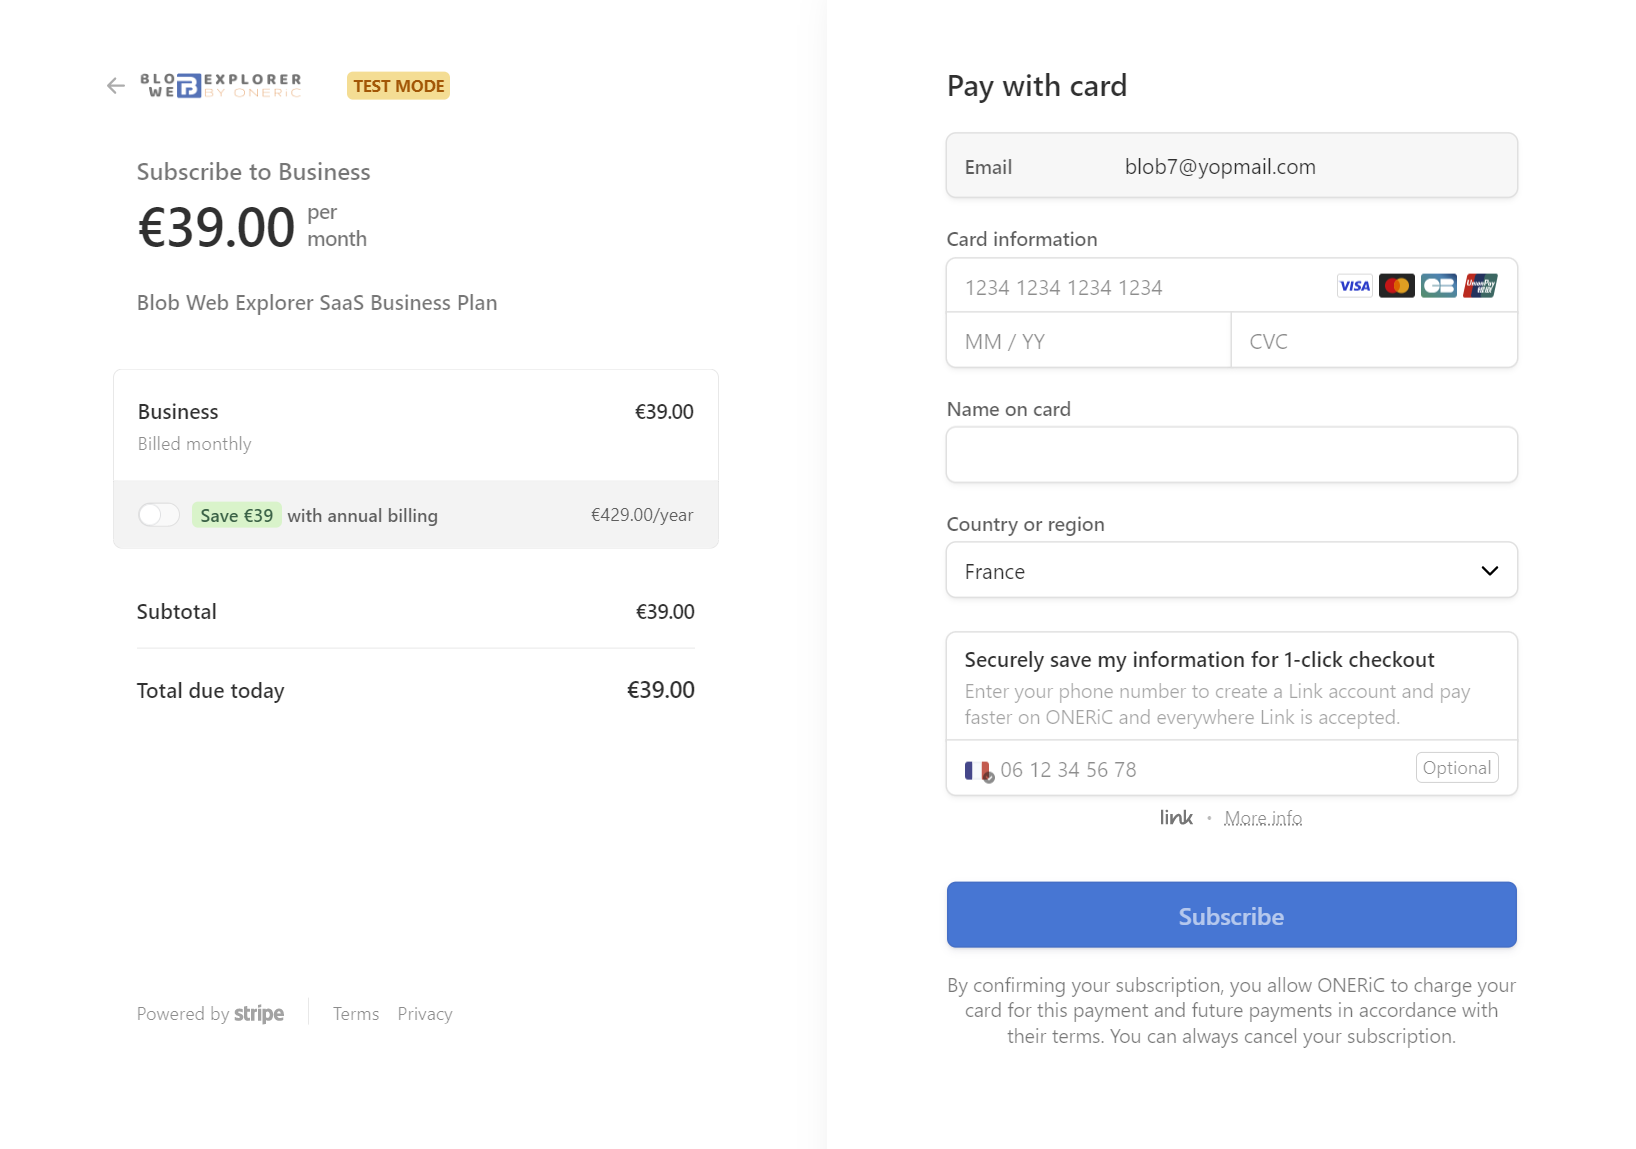The image size is (1636, 1149).
Task: Open the More info link
Action: (x=1263, y=818)
